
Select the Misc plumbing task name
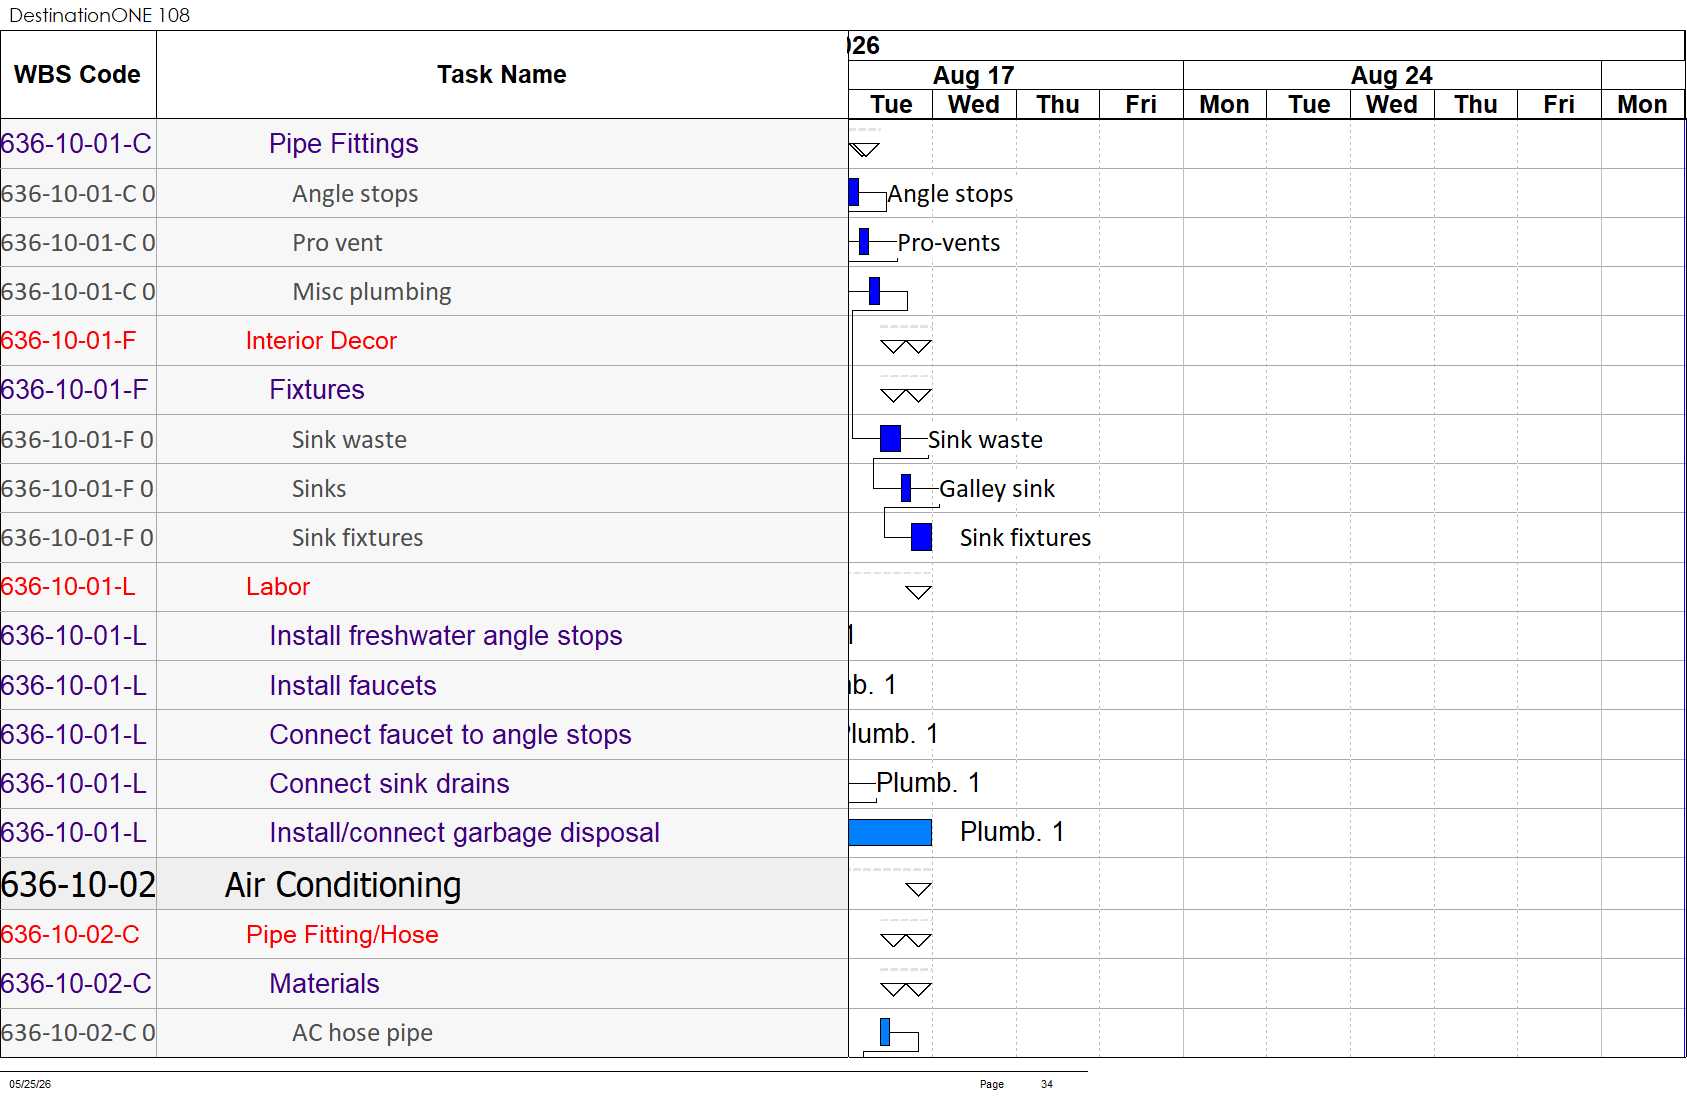[x=372, y=292]
